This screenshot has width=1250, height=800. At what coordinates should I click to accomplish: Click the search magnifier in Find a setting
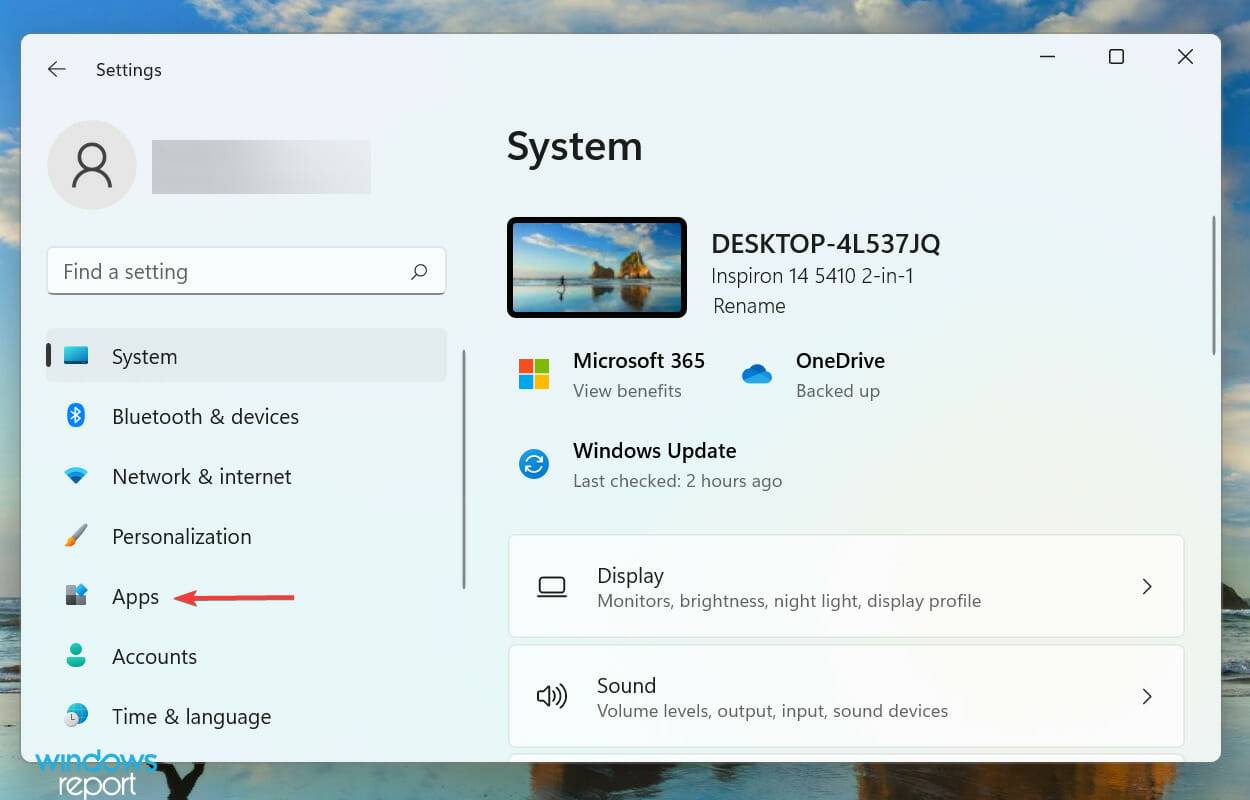pos(419,271)
